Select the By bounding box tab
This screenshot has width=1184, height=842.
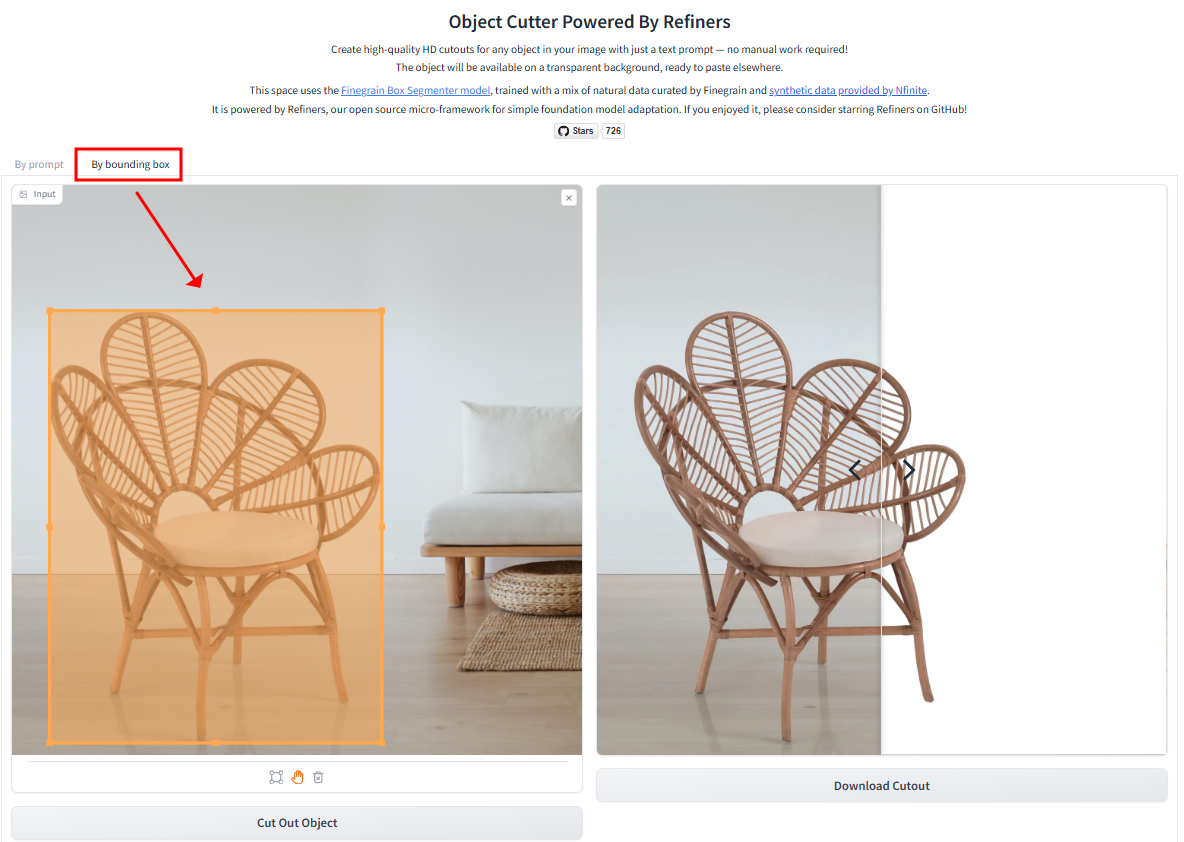[130, 164]
